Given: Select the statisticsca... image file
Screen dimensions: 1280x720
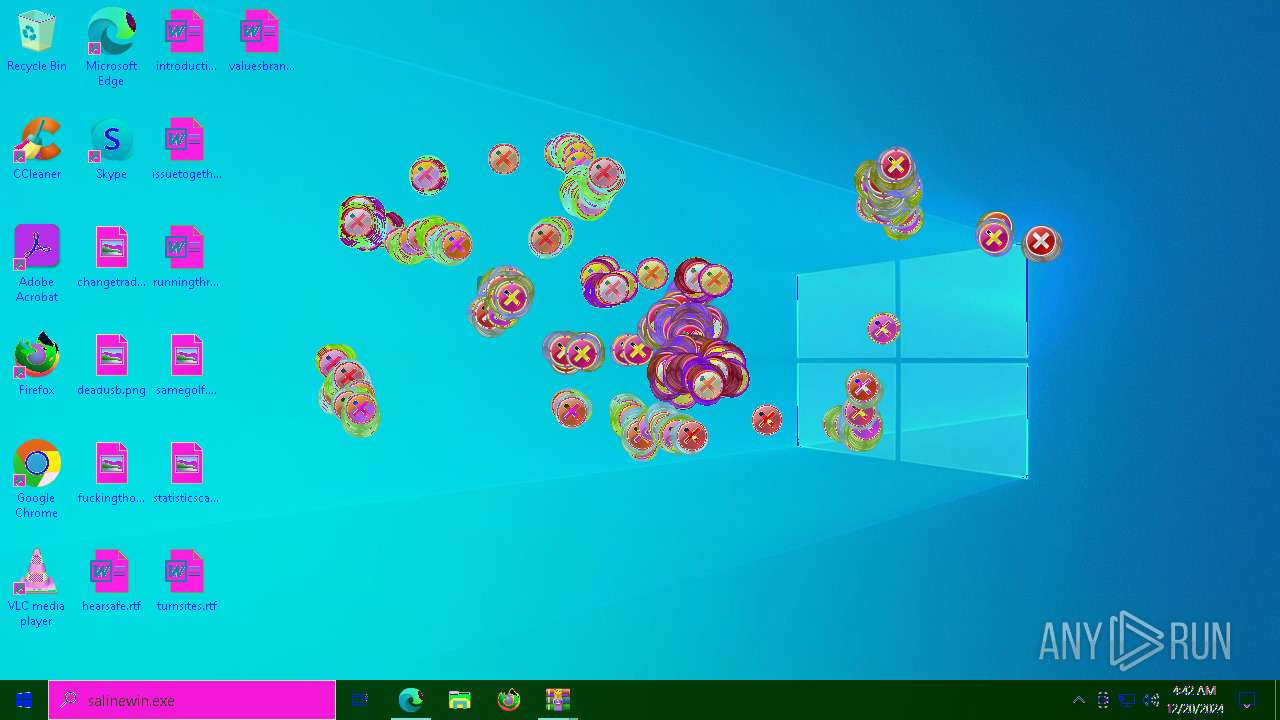Looking at the screenshot, I should tap(186, 474).
